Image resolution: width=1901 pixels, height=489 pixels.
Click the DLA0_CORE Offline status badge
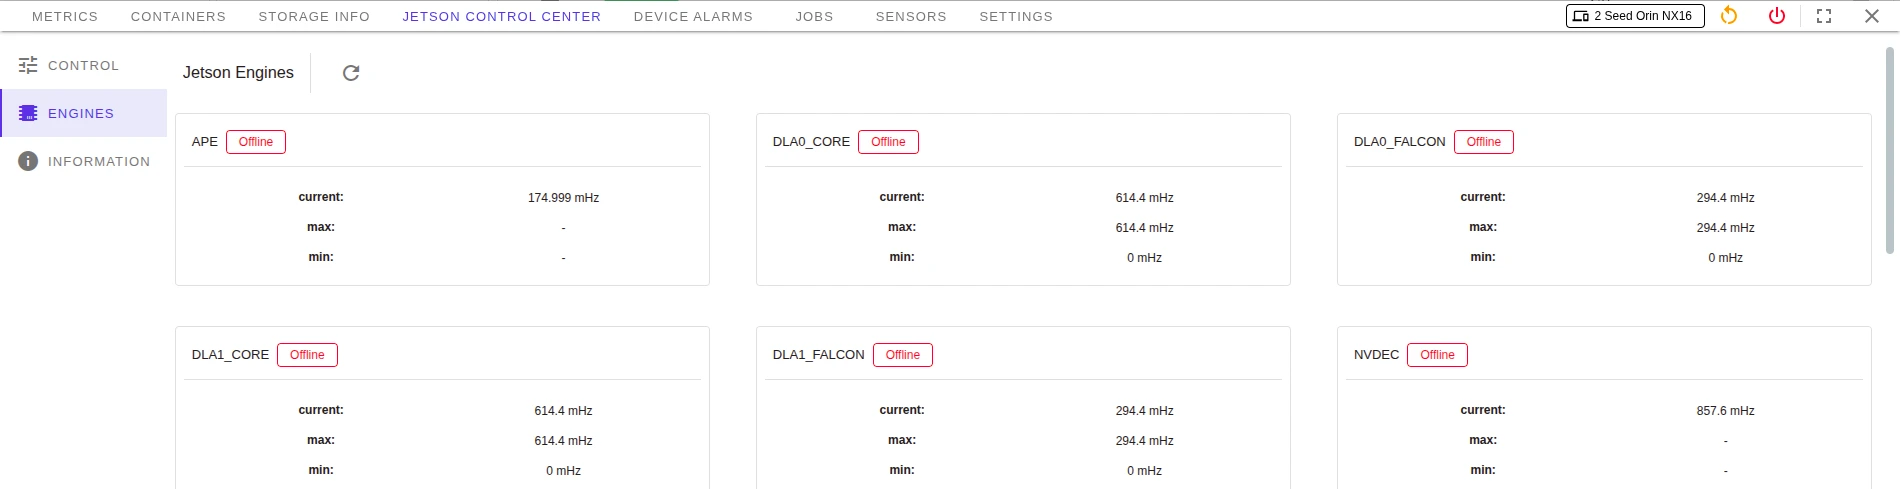pos(888,142)
